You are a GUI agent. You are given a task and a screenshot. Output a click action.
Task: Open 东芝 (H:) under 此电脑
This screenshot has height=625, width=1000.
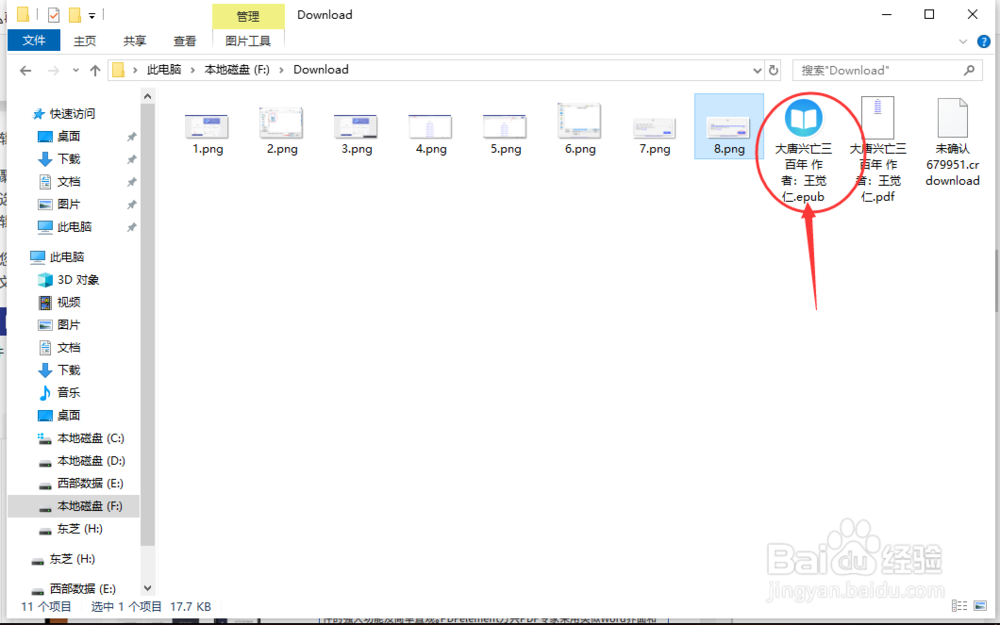coord(79,529)
